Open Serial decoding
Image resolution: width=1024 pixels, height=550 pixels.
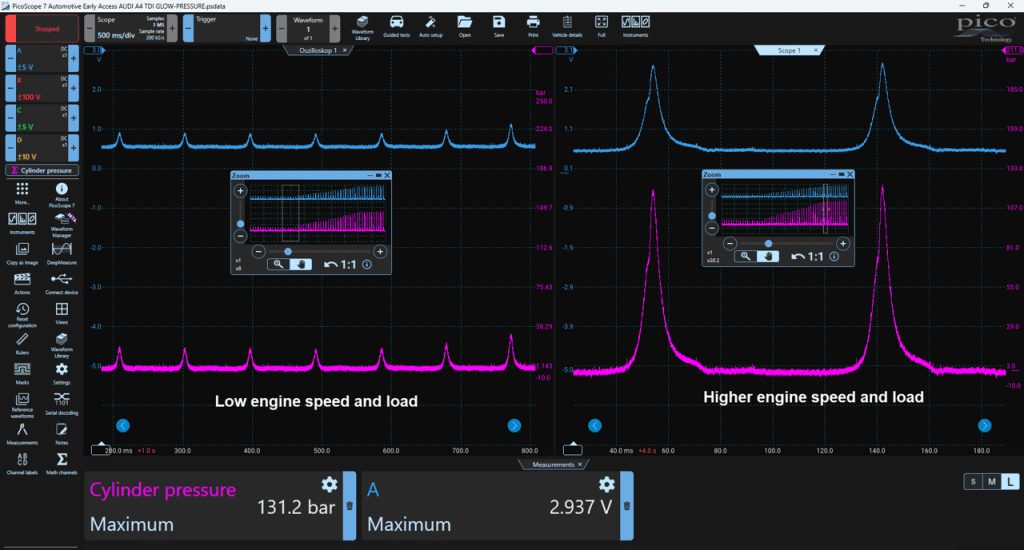(61, 404)
